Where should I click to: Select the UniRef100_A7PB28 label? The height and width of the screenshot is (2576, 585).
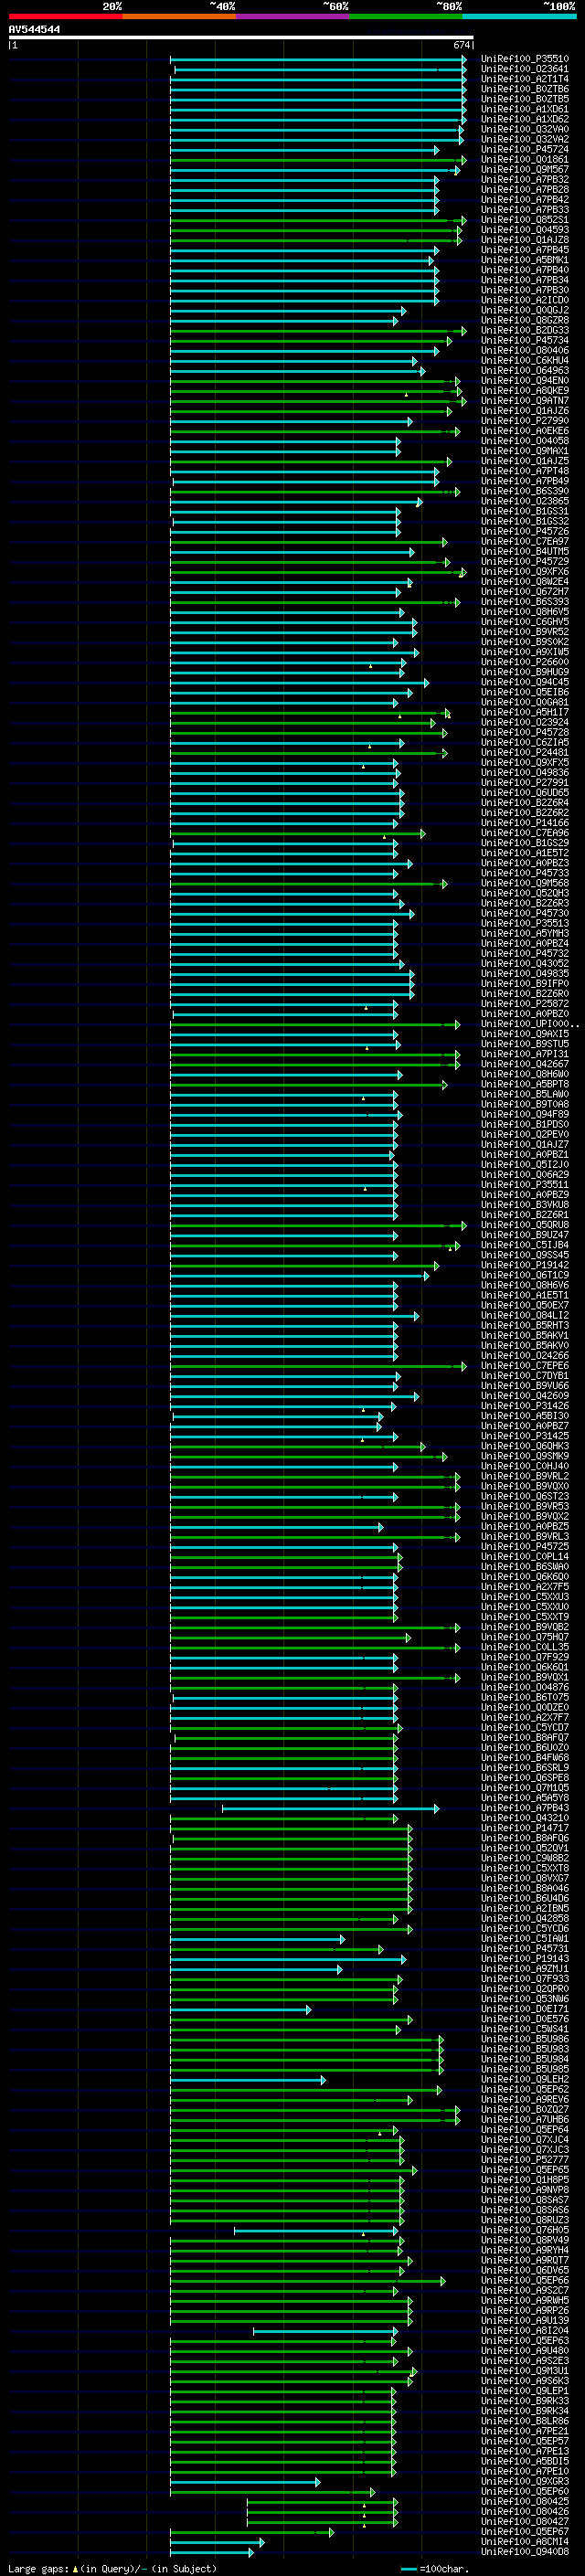pos(525,190)
